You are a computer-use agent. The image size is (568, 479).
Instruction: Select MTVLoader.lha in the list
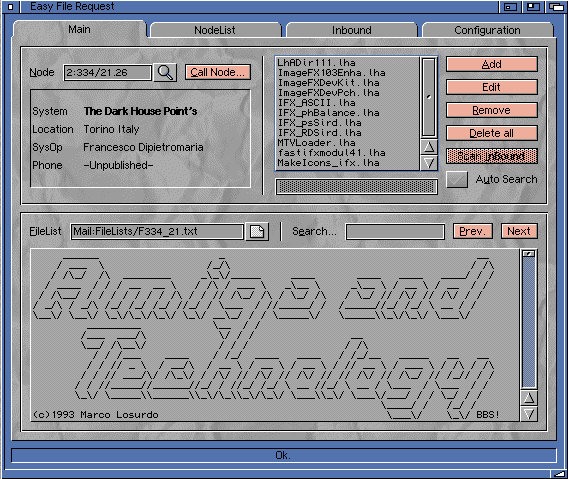[347, 143]
